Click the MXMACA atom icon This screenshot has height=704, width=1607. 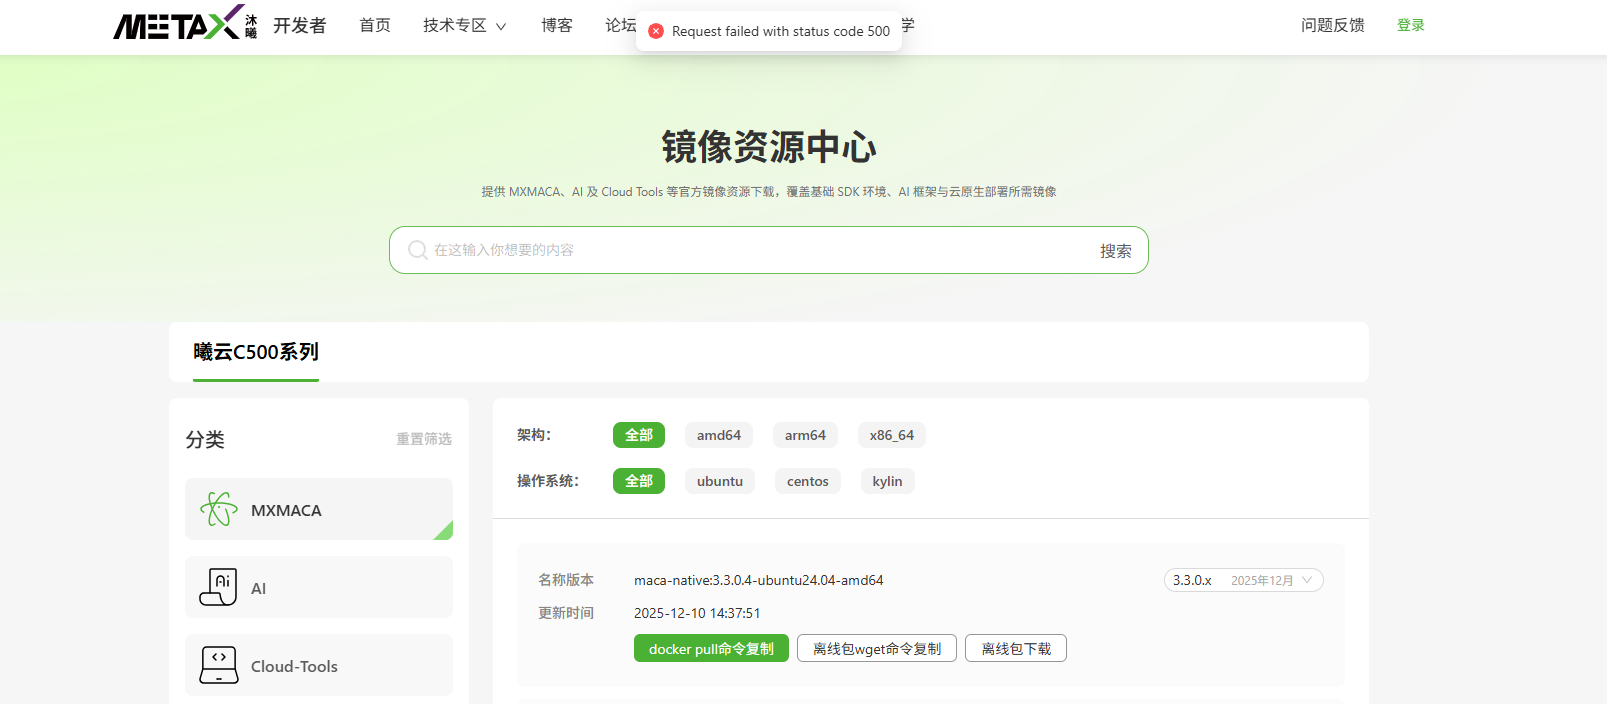219,509
